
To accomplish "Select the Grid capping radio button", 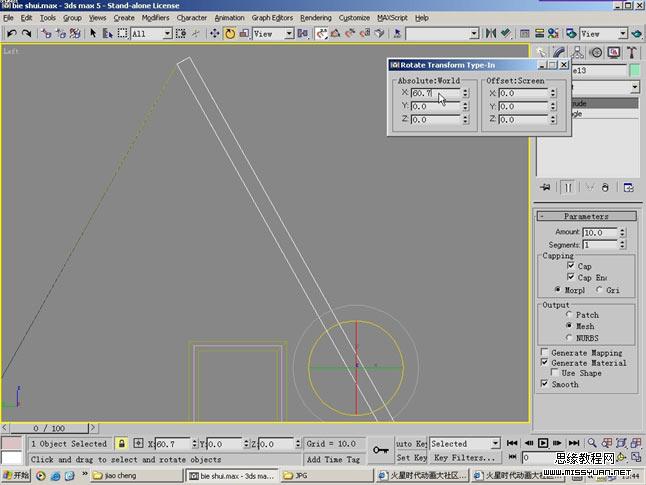I will tap(599, 290).
